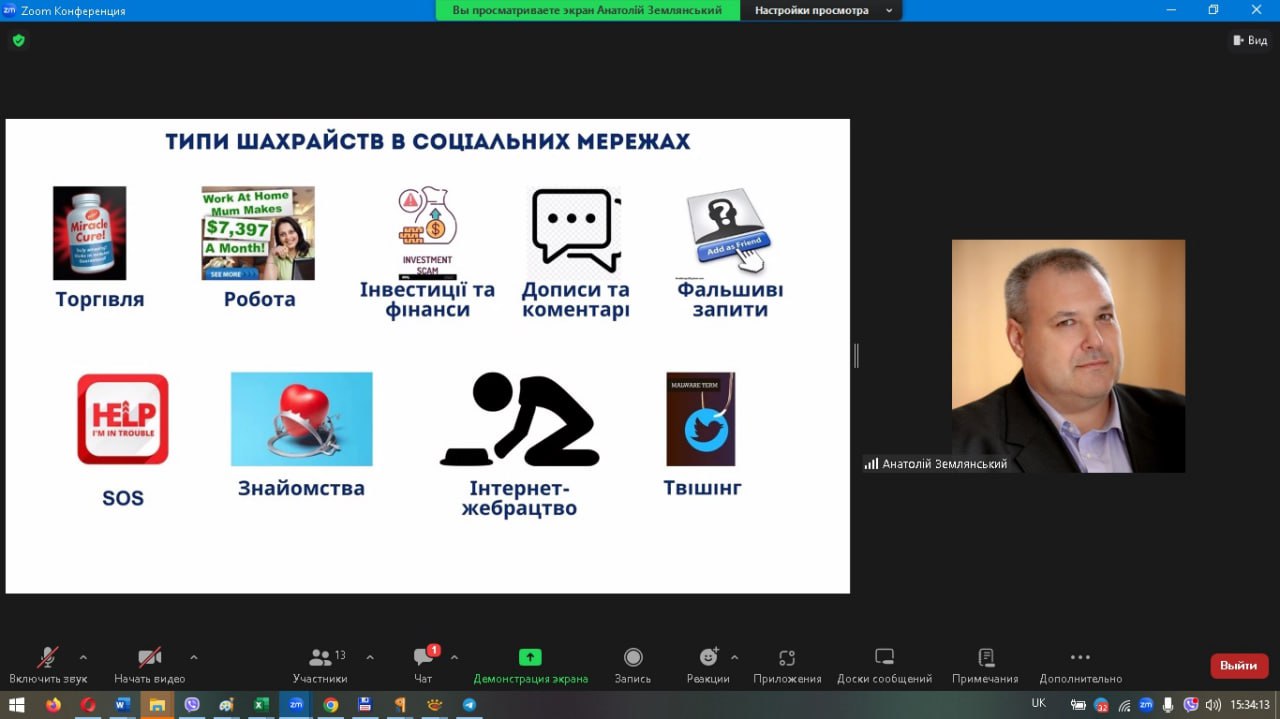Image resolution: width=1280 pixels, height=719 pixels.
Task: Start recording with Запись button
Action: [633, 665]
